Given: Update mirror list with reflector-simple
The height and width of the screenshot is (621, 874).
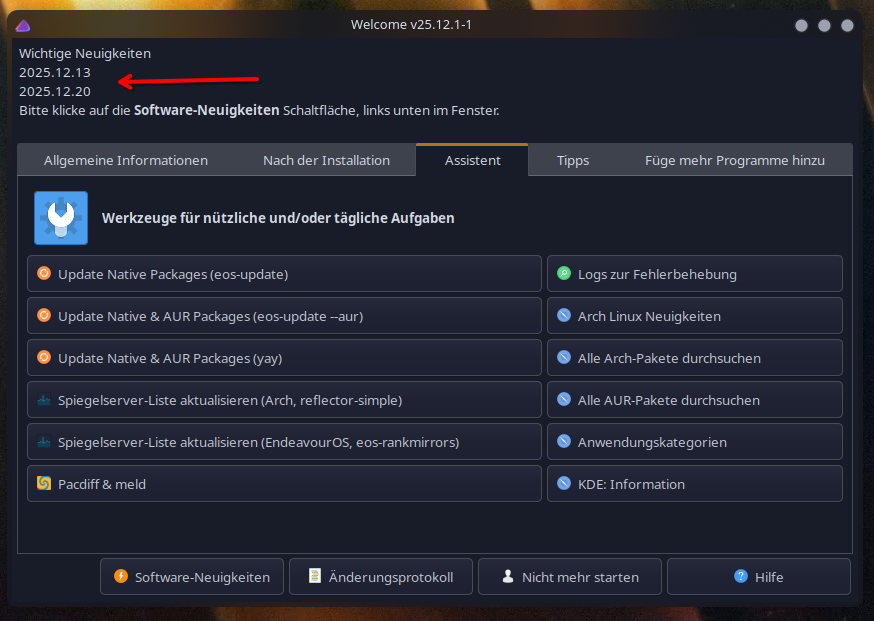Looking at the screenshot, I should coord(284,400).
